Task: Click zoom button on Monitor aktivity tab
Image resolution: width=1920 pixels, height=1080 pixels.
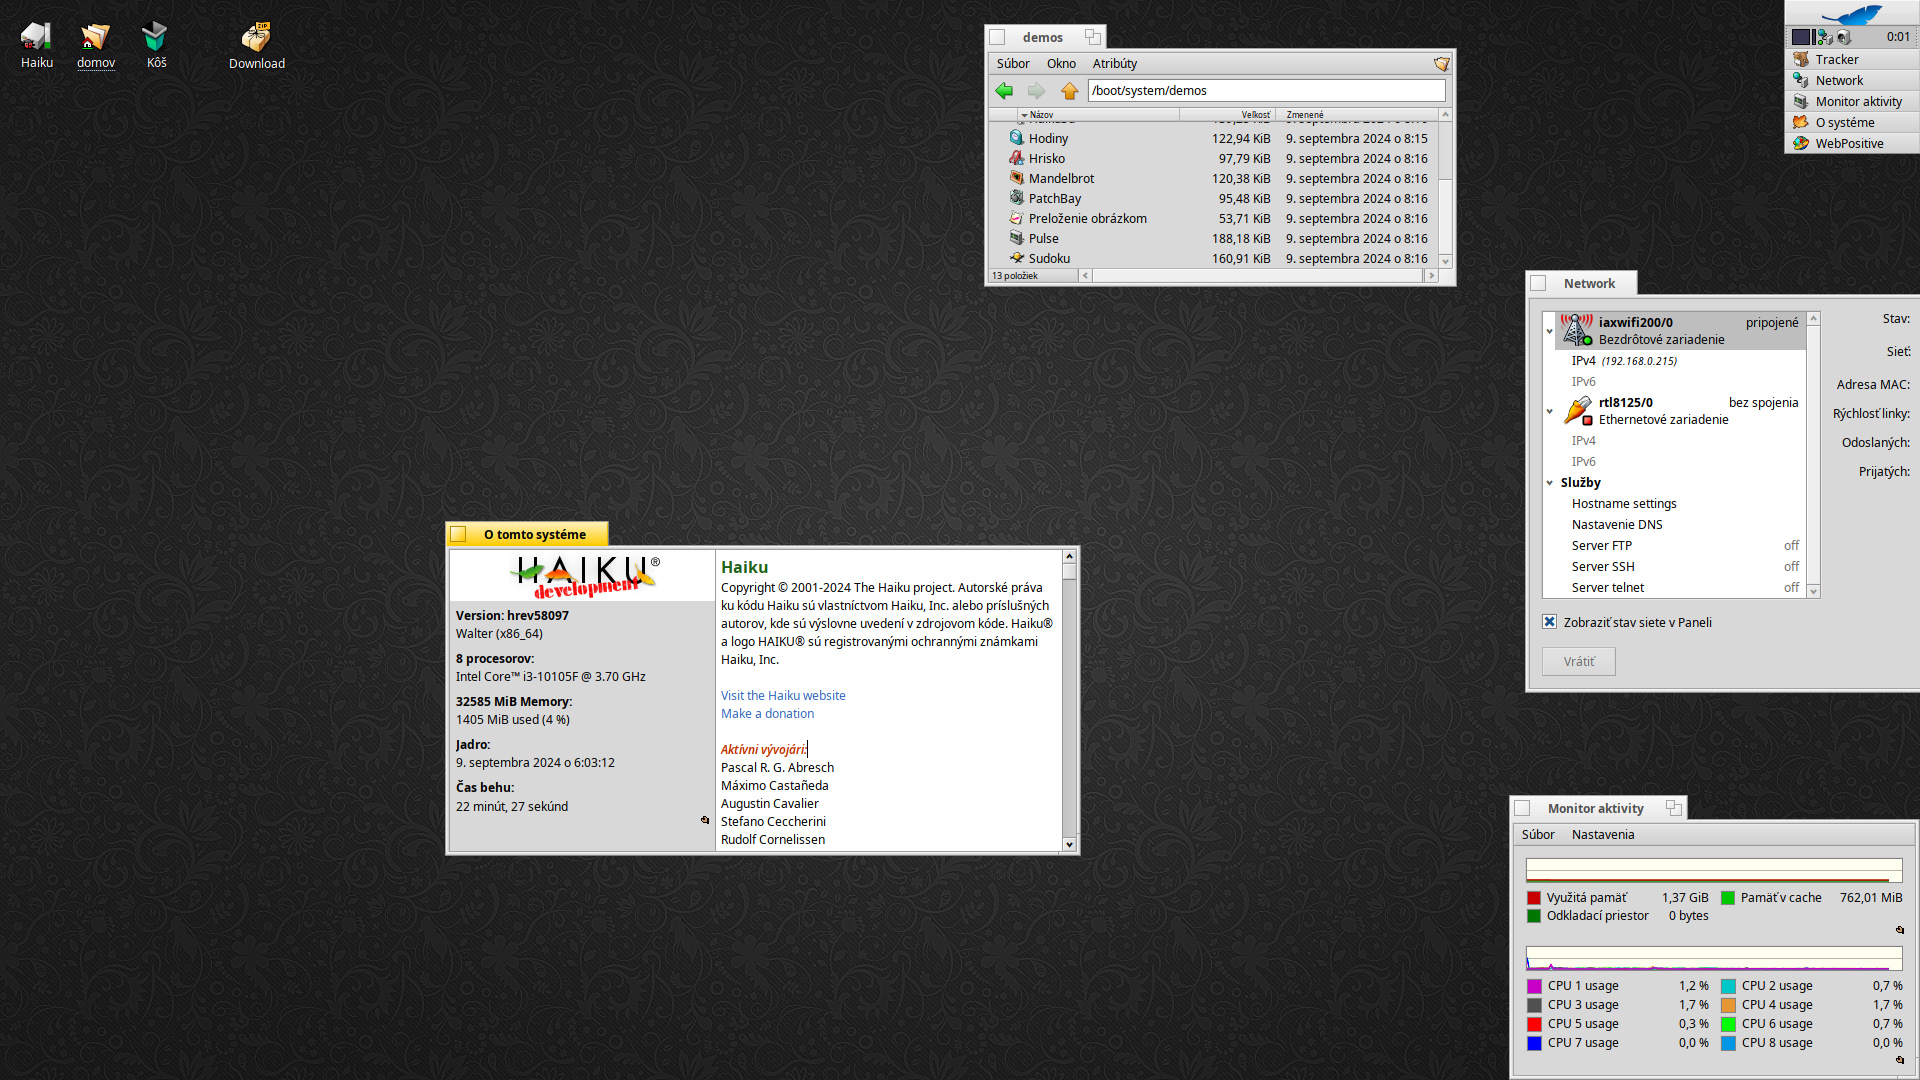Action: coord(1673,808)
